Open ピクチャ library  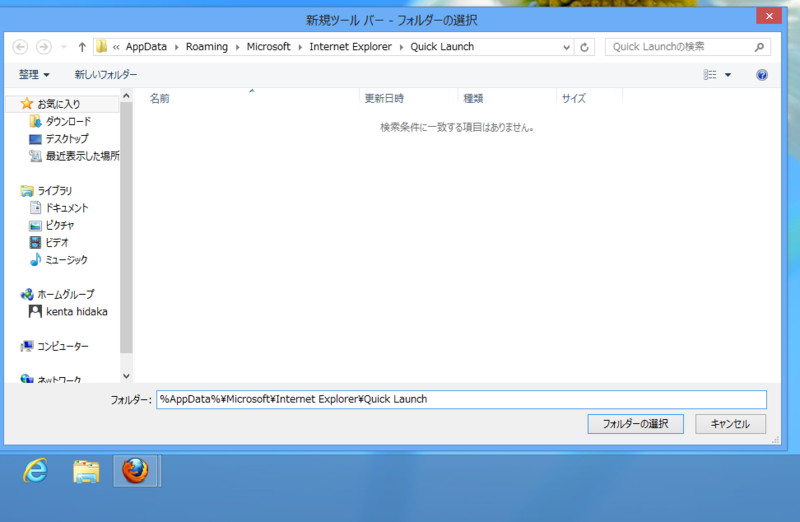[60, 226]
